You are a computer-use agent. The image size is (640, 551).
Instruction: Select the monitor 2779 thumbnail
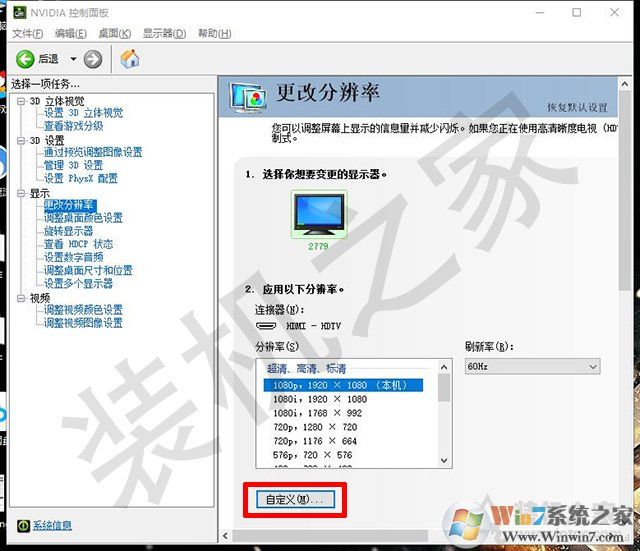(x=319, y=214)
